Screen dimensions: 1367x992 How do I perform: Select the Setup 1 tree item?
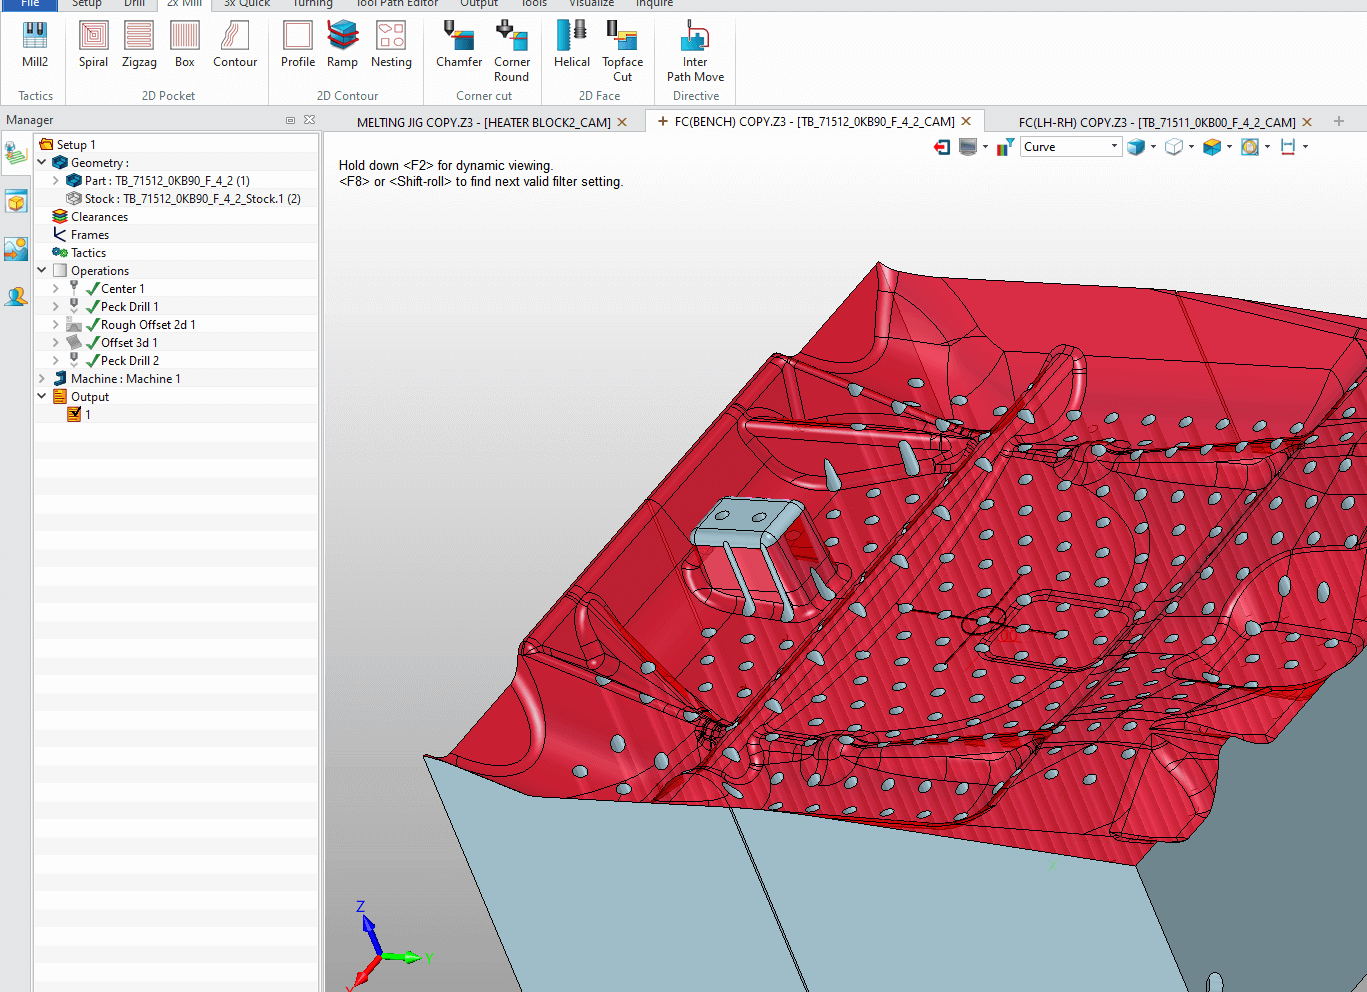click(x=76, y=145)
